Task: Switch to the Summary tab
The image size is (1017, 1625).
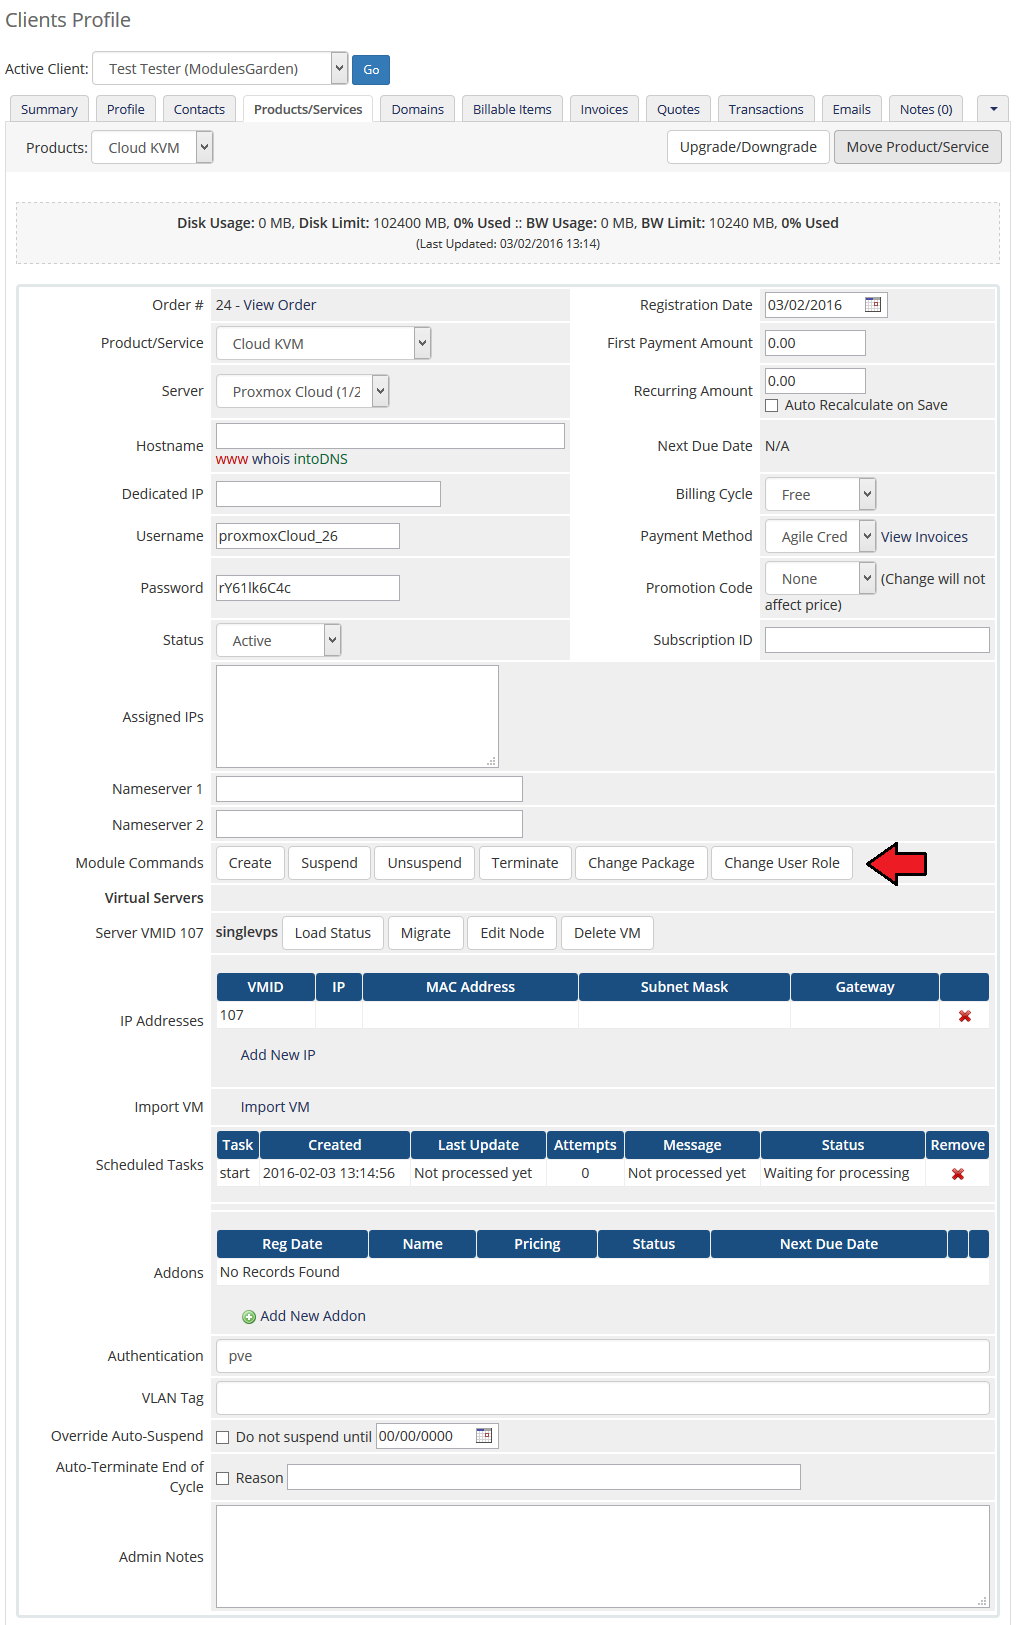Action: [x=49, y=109]
